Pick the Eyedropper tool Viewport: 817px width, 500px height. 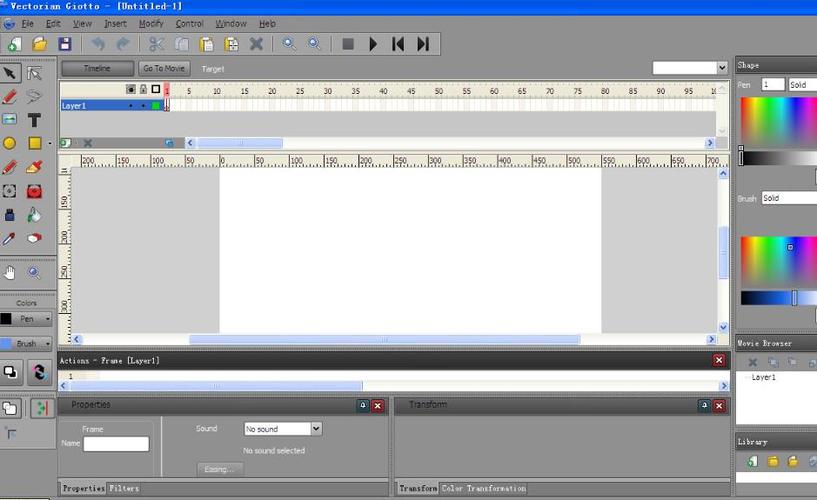pos(10,239)
